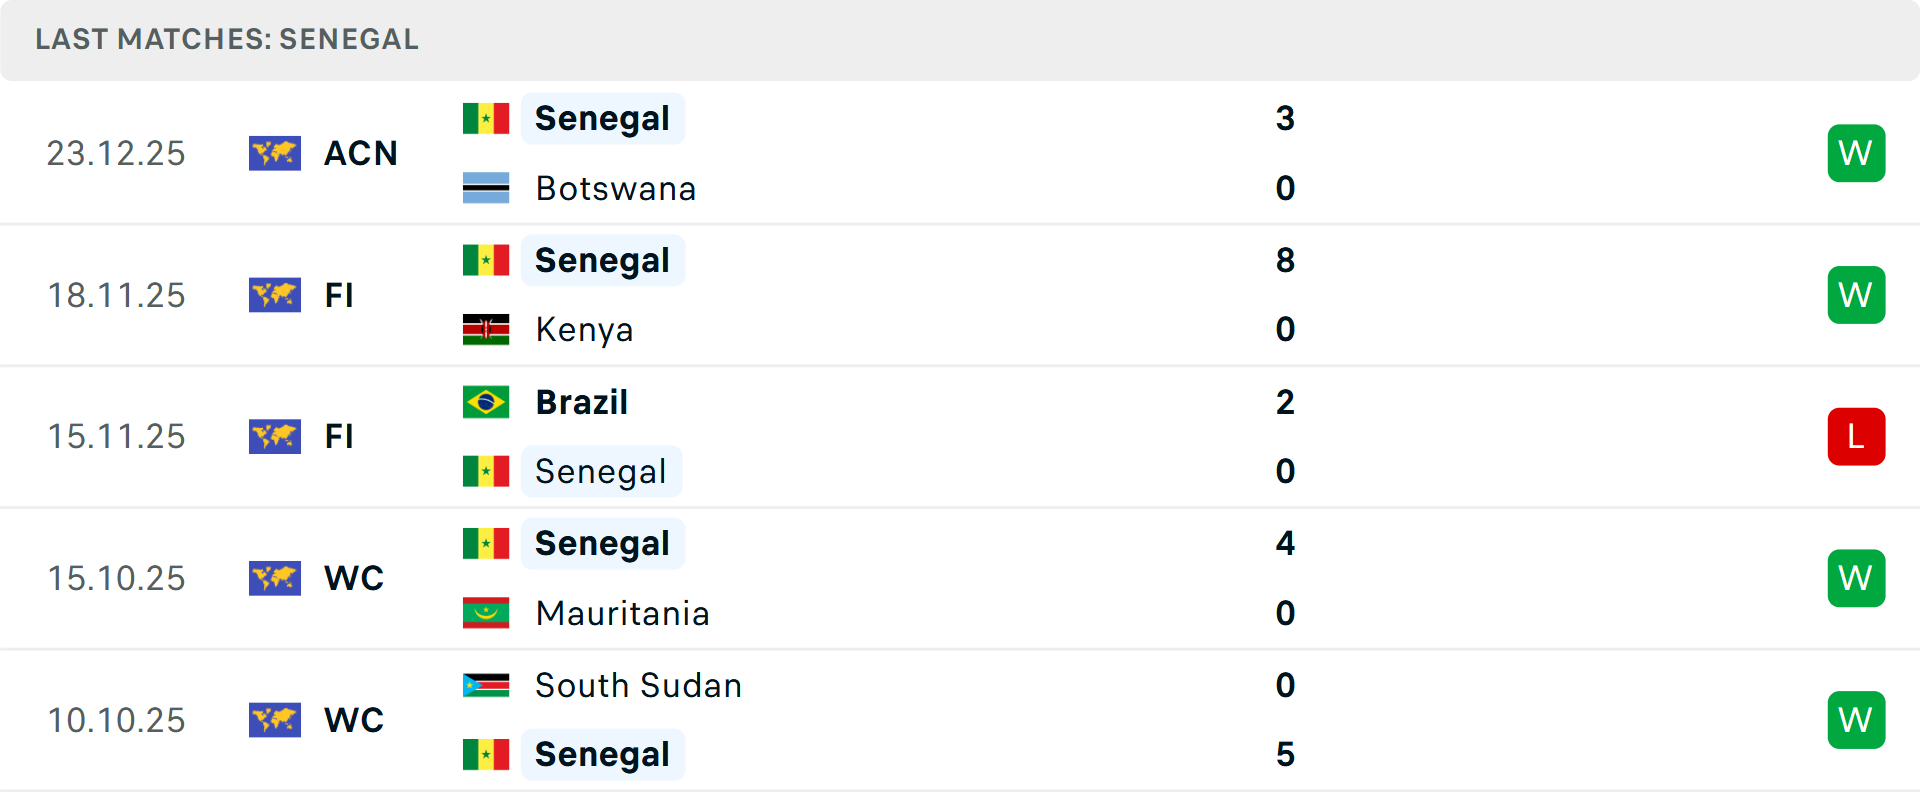
Task: Click the W badge for the Botswana match
Action: pos(1856,153)
